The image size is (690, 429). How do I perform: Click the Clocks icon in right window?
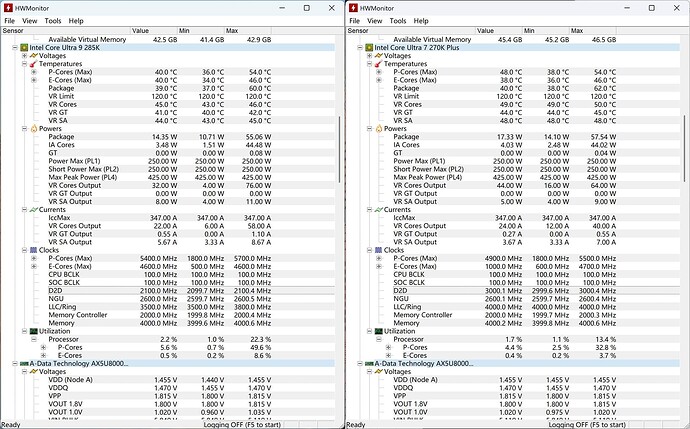point(378,250)
